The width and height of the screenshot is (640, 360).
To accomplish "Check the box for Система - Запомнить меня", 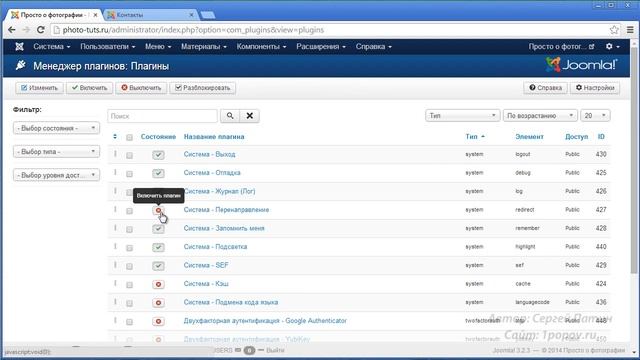I will [129, 229].
